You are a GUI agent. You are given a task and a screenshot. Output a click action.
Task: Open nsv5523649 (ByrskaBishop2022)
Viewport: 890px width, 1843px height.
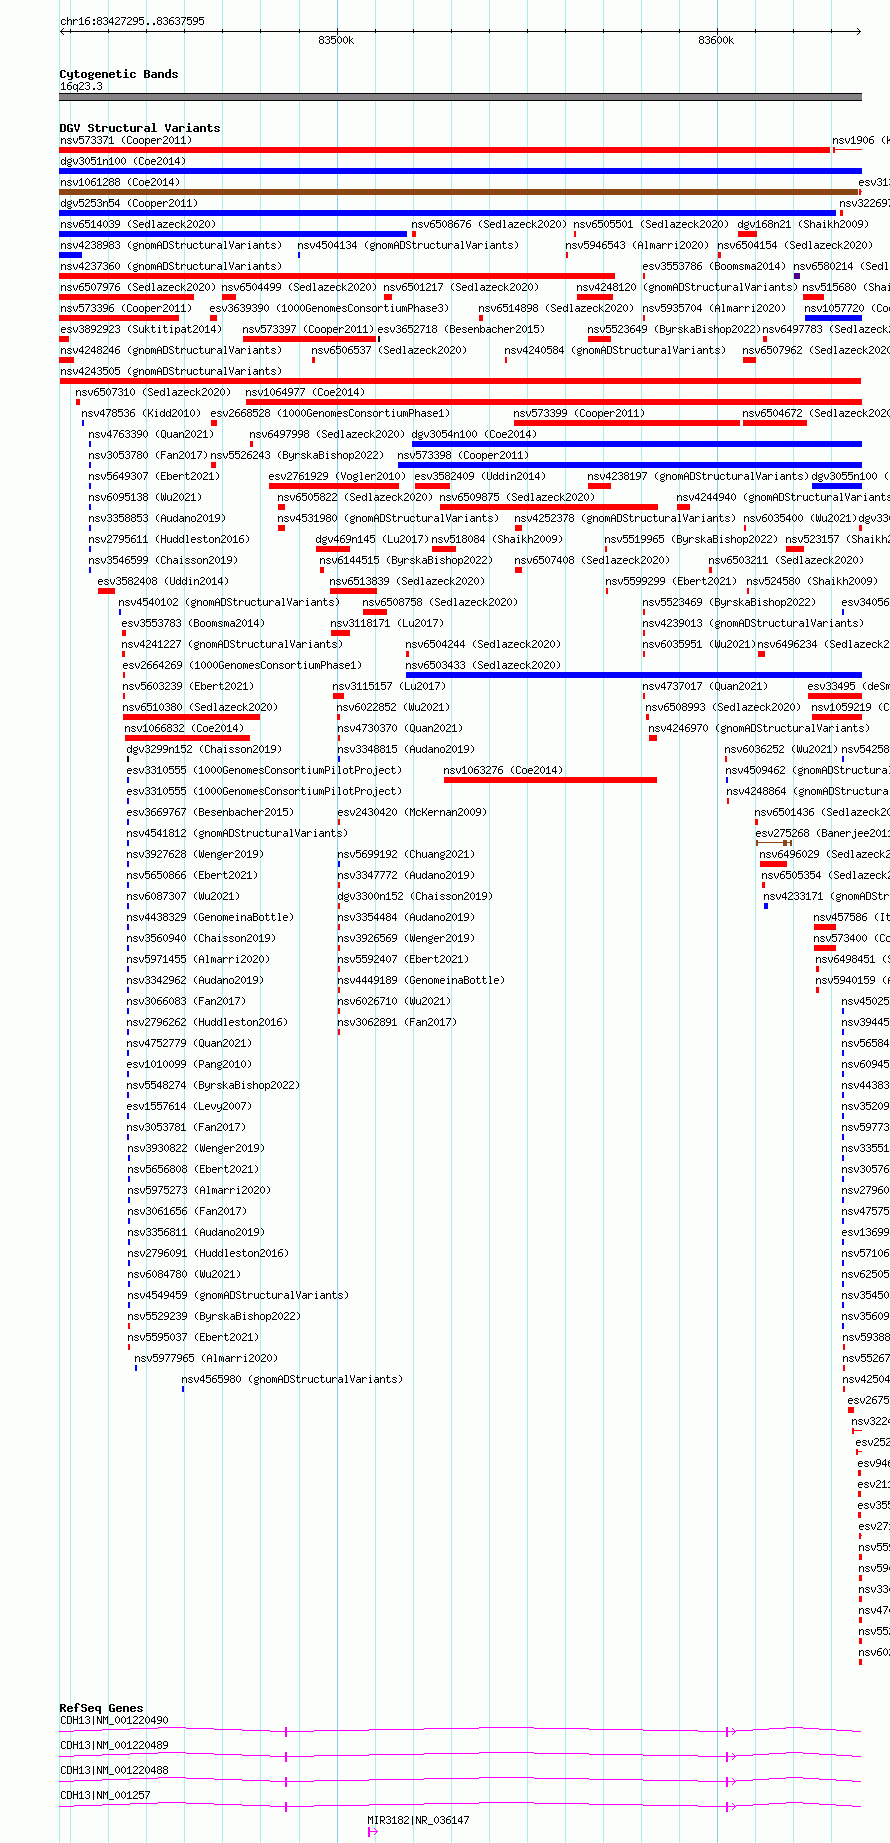coord(674,329)
